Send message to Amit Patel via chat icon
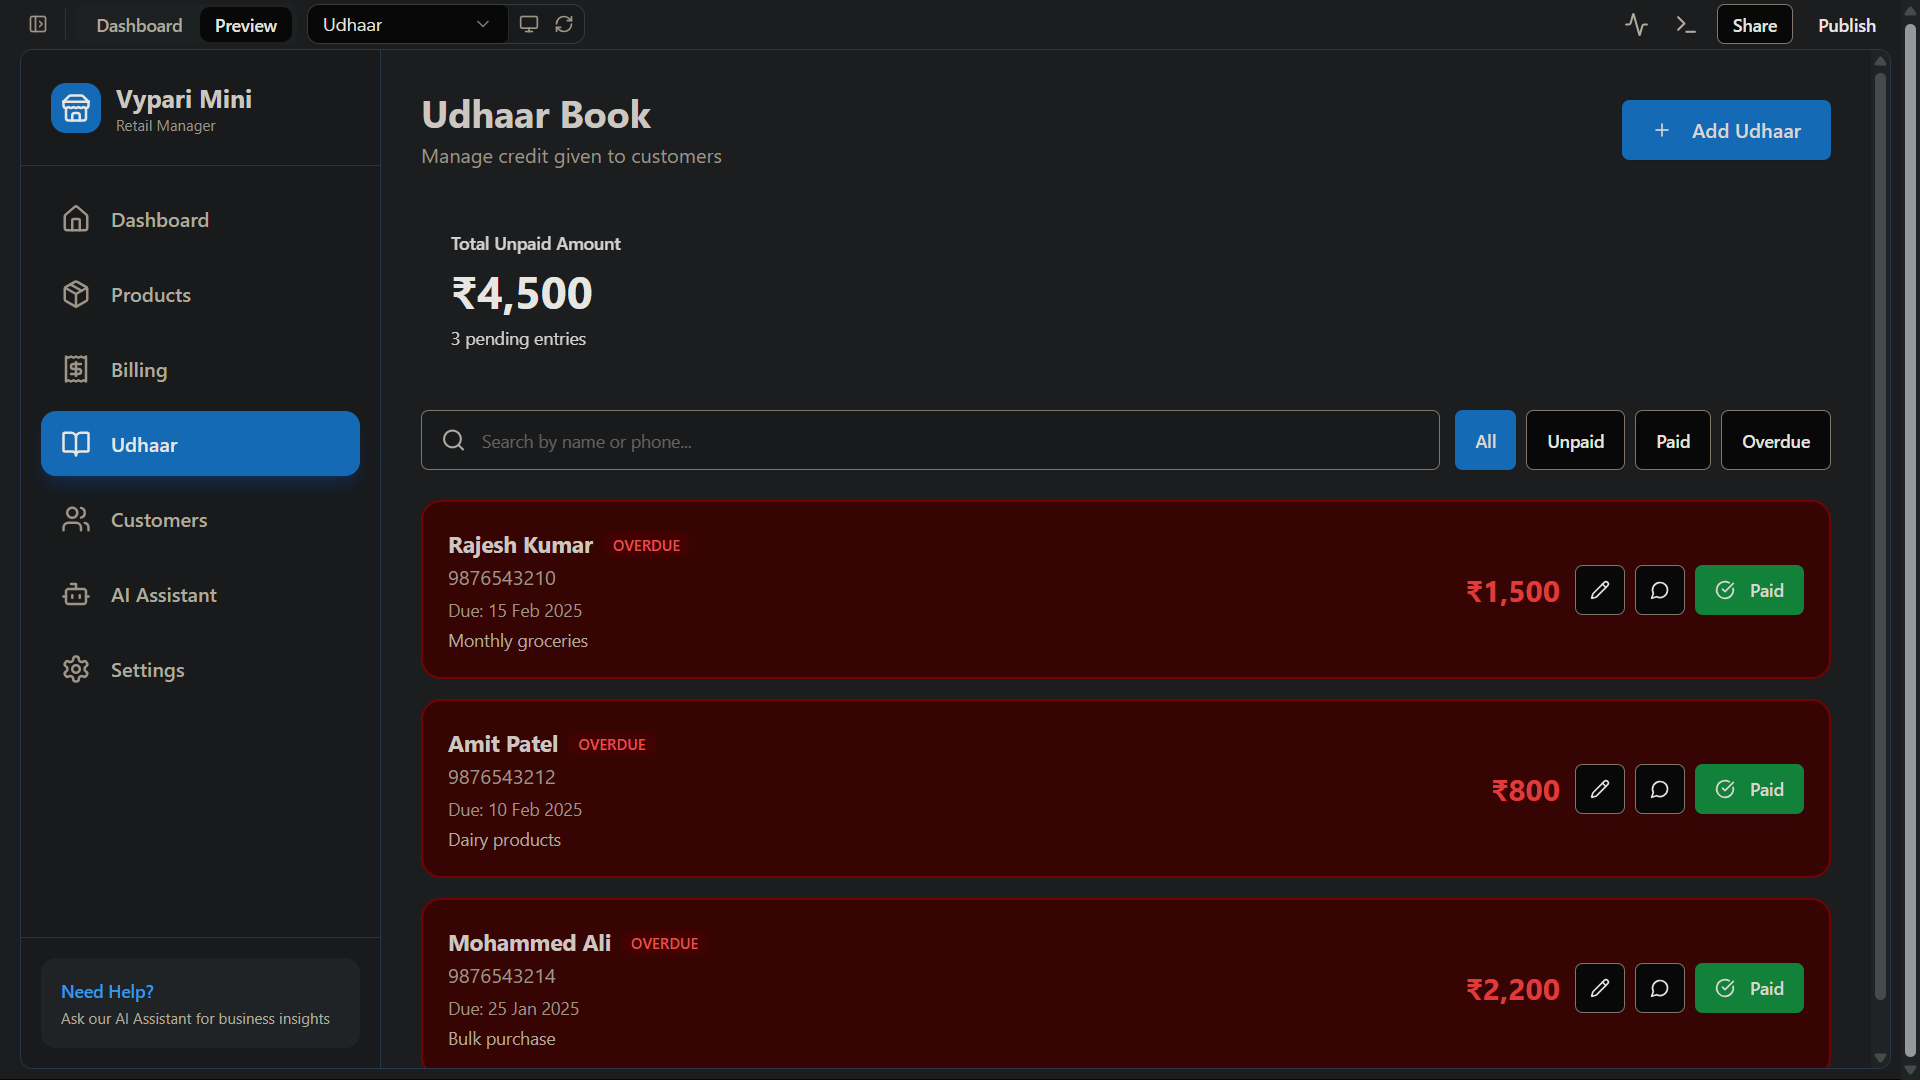 1659,789
